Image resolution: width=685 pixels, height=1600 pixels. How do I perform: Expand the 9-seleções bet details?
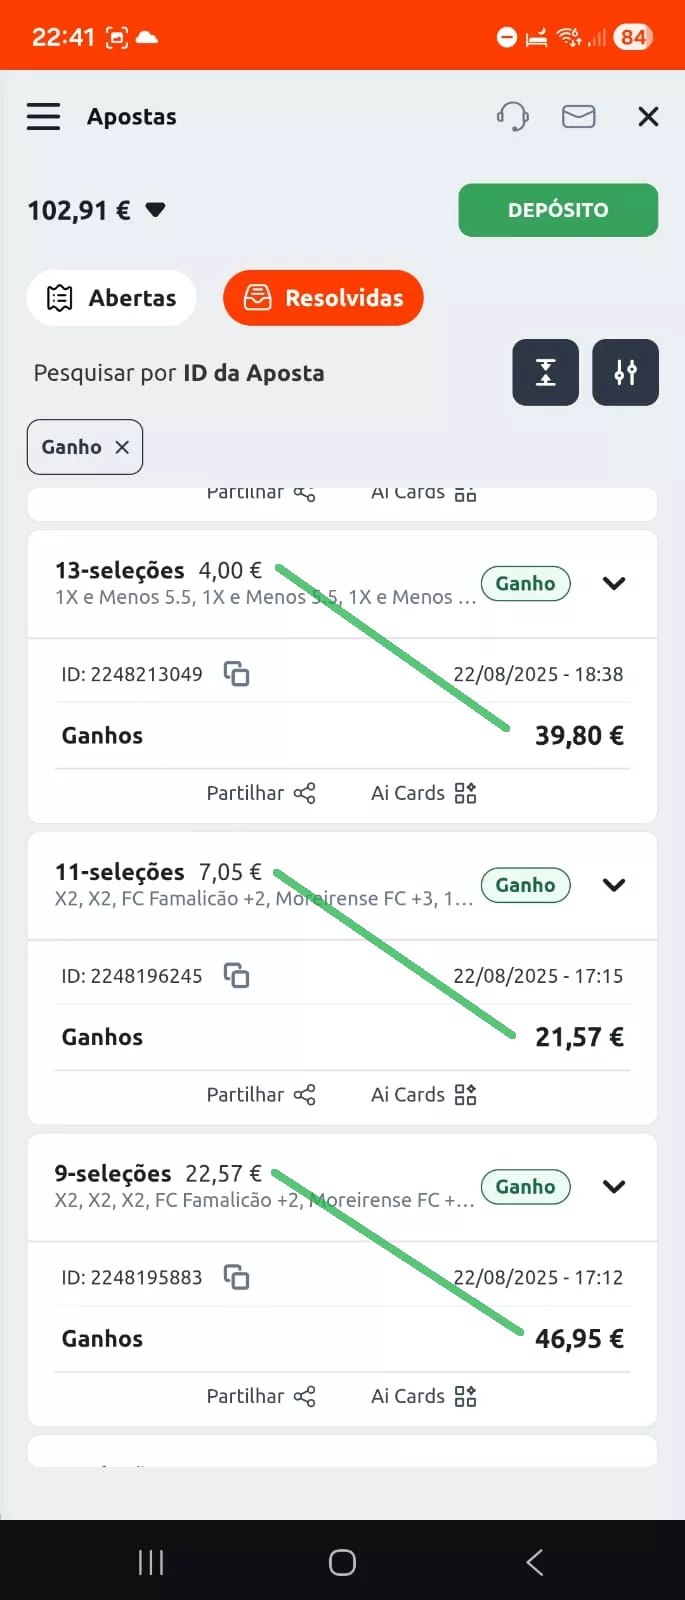614,1187
